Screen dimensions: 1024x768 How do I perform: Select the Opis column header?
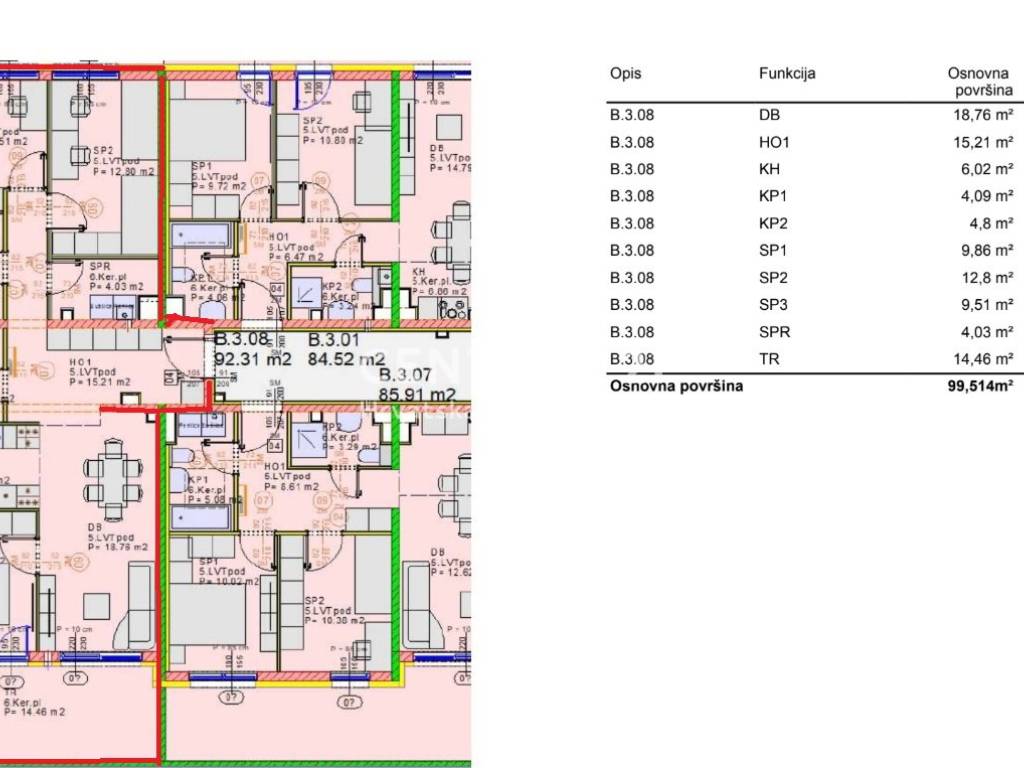point(625,74)
